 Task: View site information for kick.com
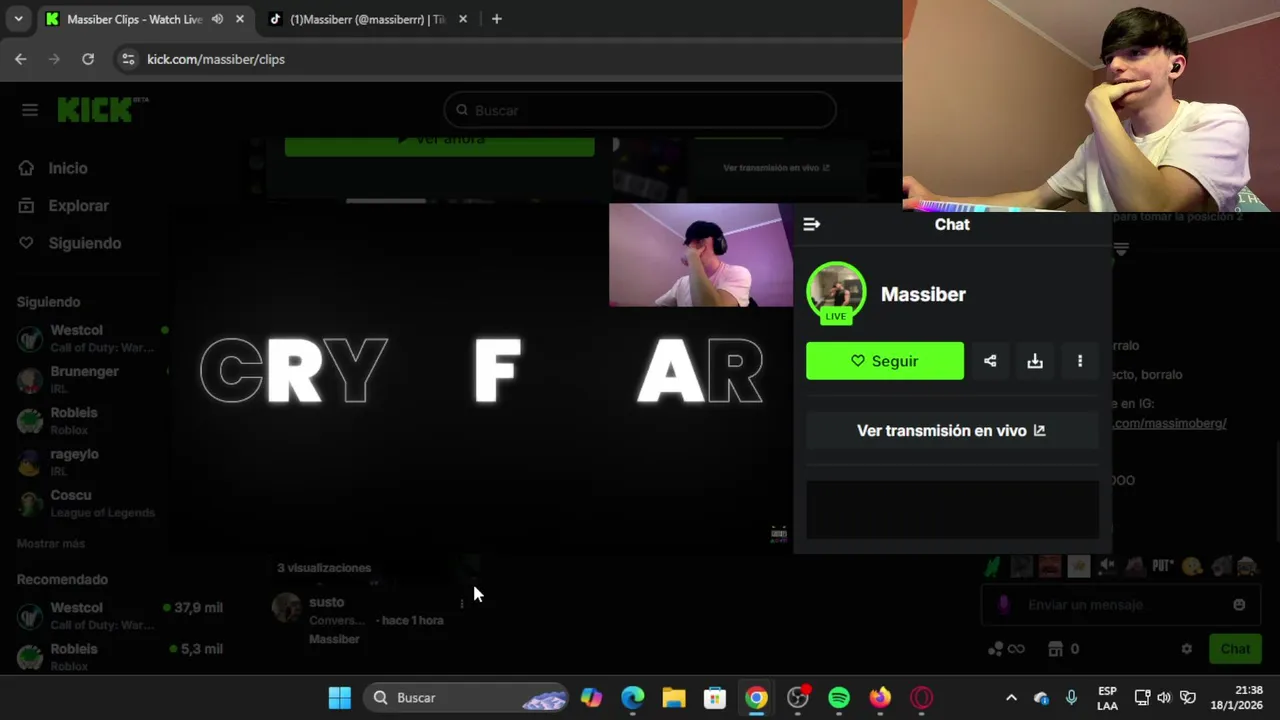tap(127, 59)
